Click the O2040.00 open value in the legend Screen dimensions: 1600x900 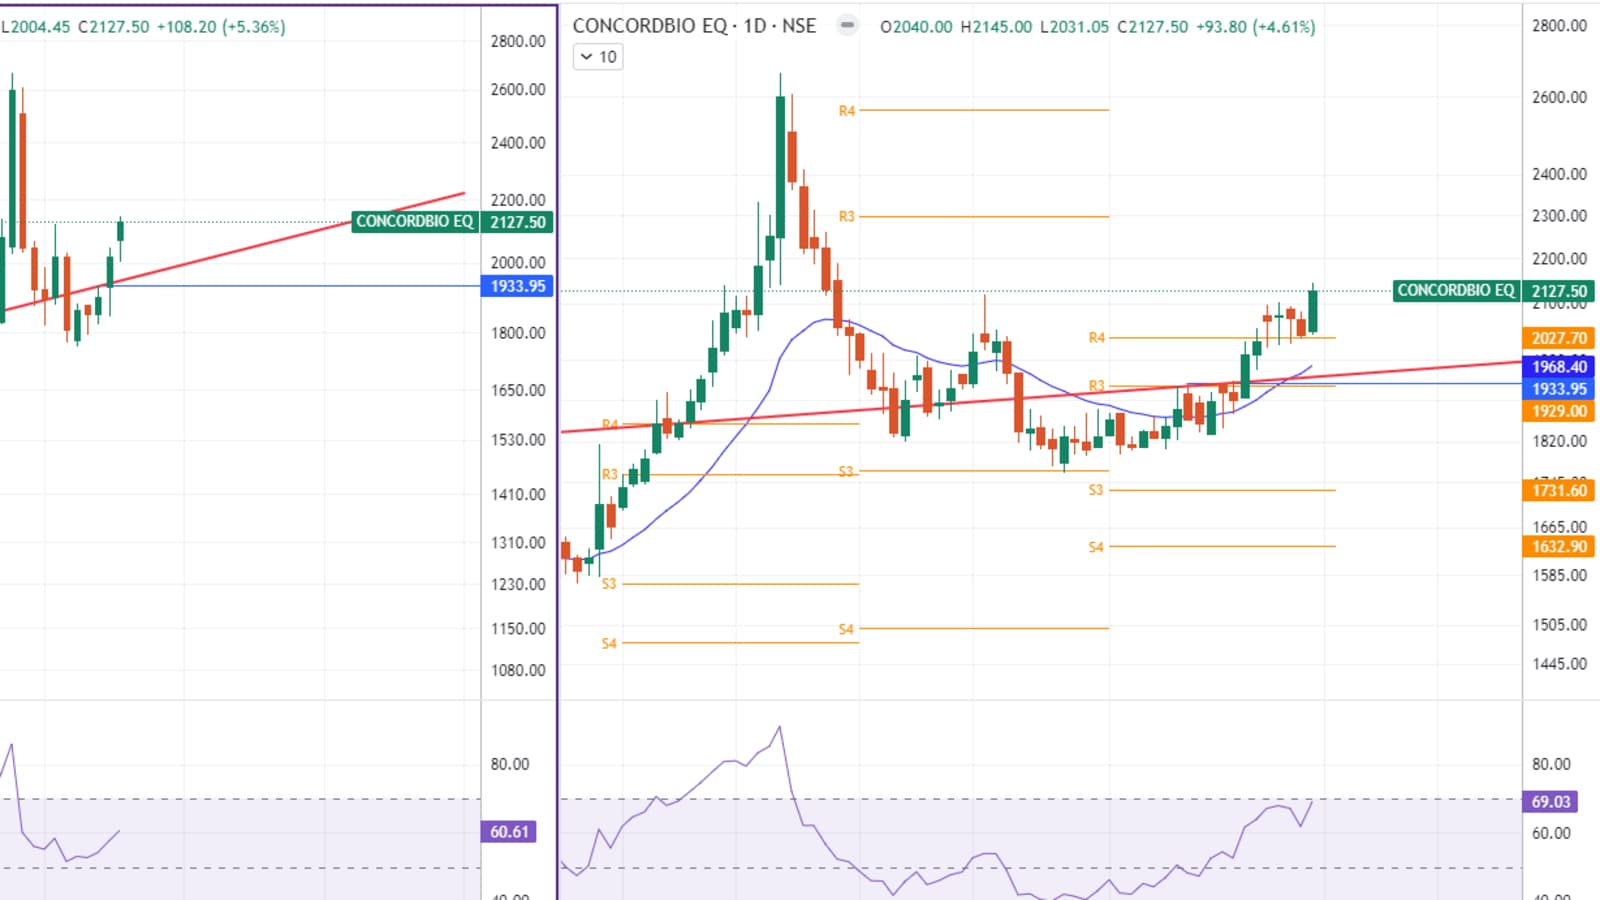[916, 27]
